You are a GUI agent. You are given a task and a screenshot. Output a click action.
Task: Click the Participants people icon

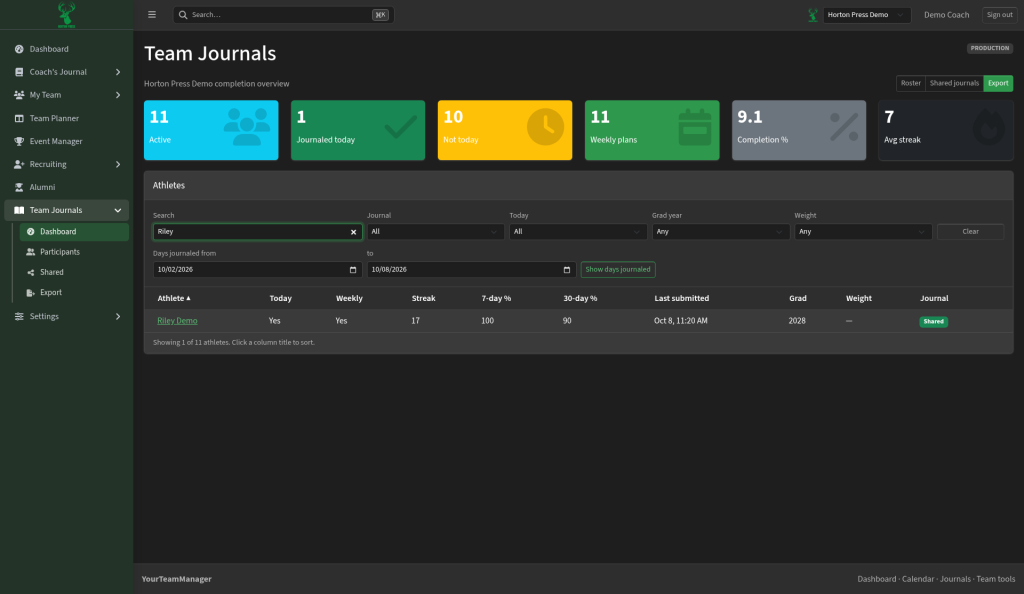point(31,252)
